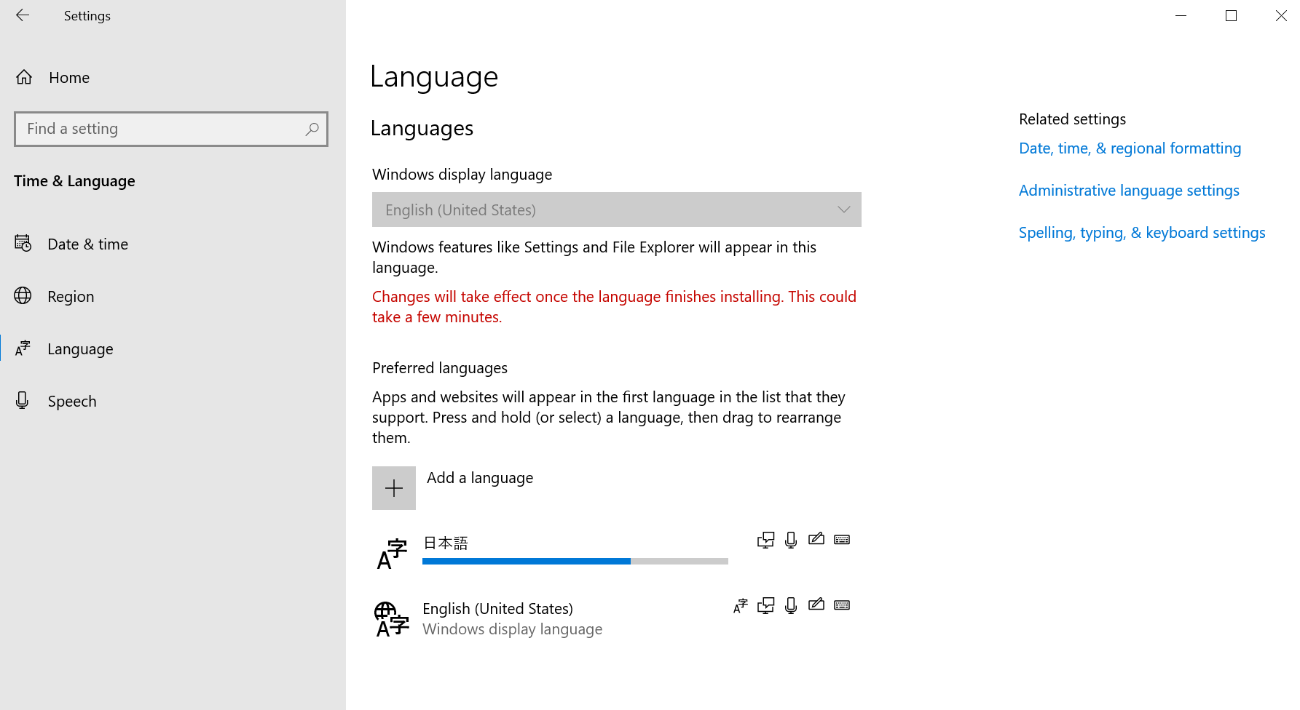Click the Time & Language section heading
The height and width of the screenshot is (710, 1300).
pyautogui.click(x=74, y=181)
